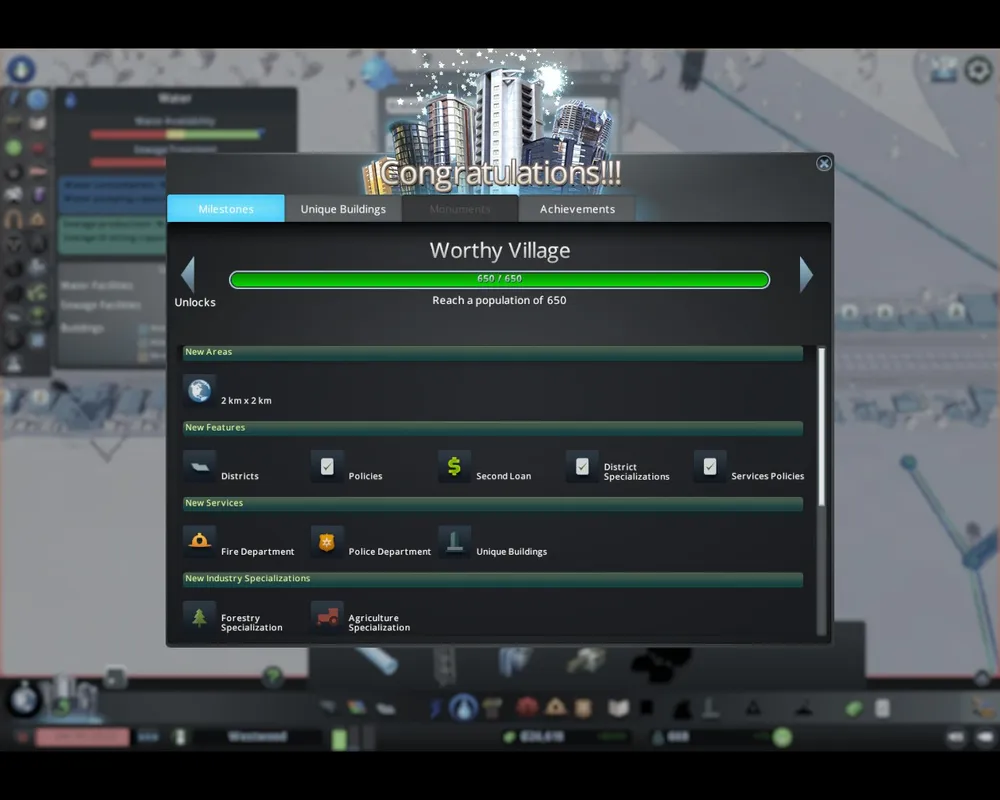Viewport: 1000px width, 800px height.
Task: Click the New Industry Specializations header
Action: click(492, 579)
